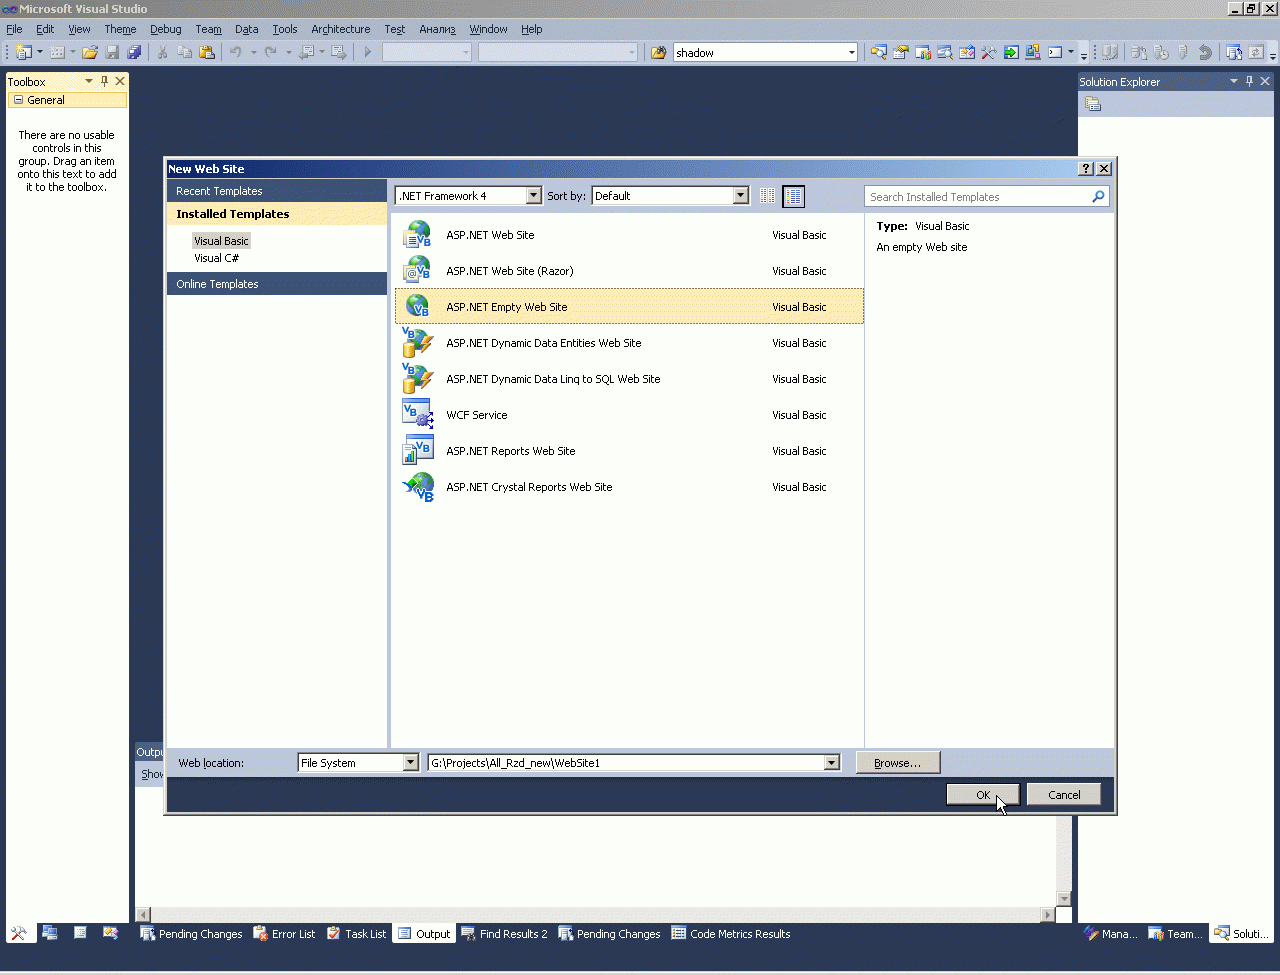Open the File System location dropdown
This screenshot has height=975, width=1280.
click(x=410, y=763)
